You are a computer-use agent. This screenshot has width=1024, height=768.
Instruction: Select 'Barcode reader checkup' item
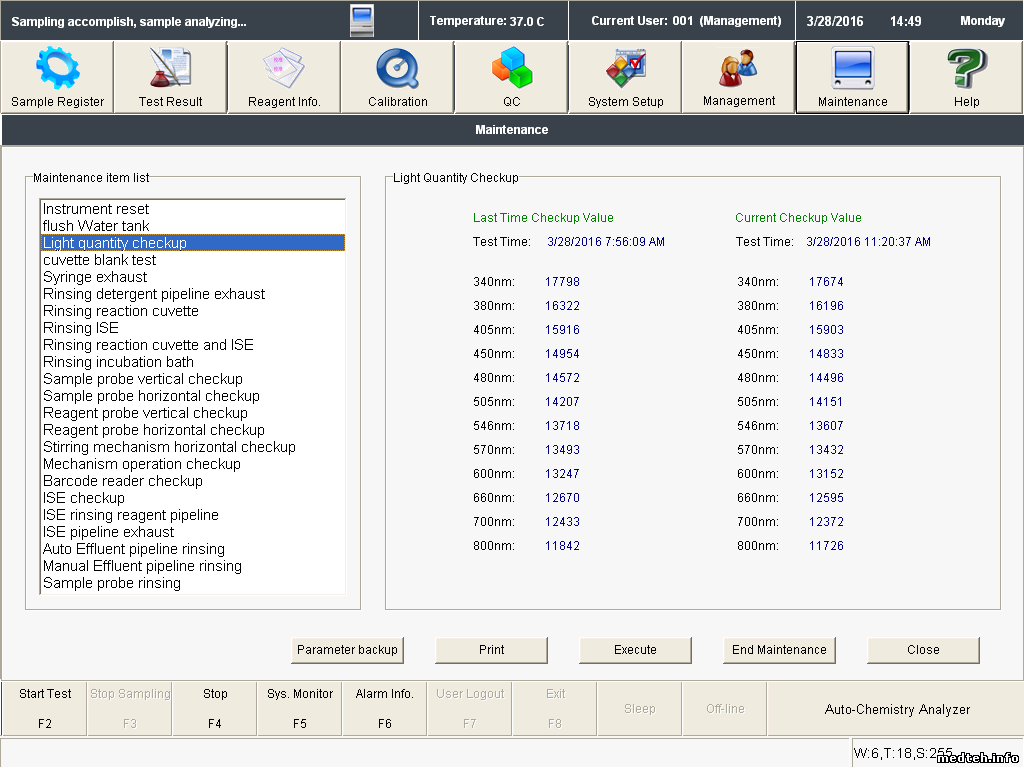122,481
